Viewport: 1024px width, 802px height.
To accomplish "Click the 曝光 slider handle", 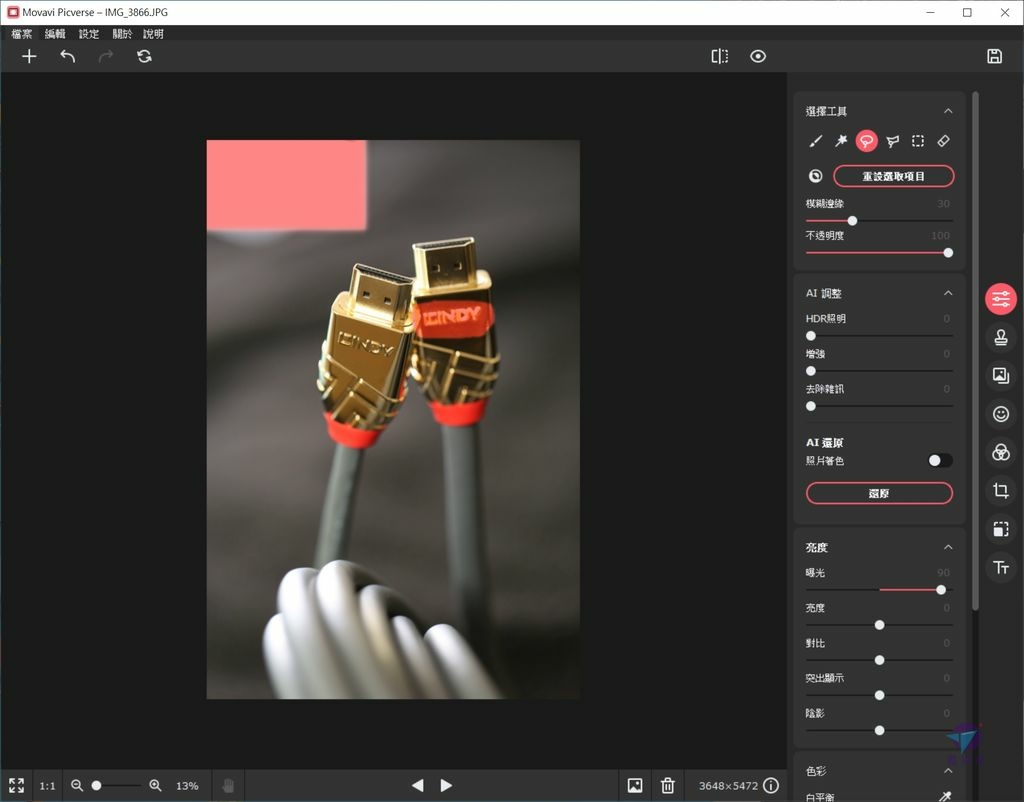I will click(x=941, y=590).
